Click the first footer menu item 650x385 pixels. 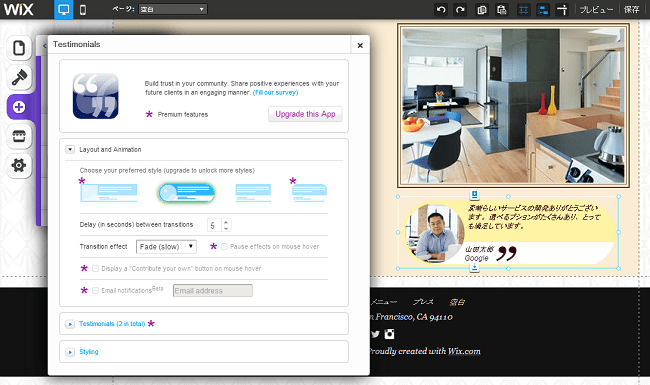pos(384,302)
